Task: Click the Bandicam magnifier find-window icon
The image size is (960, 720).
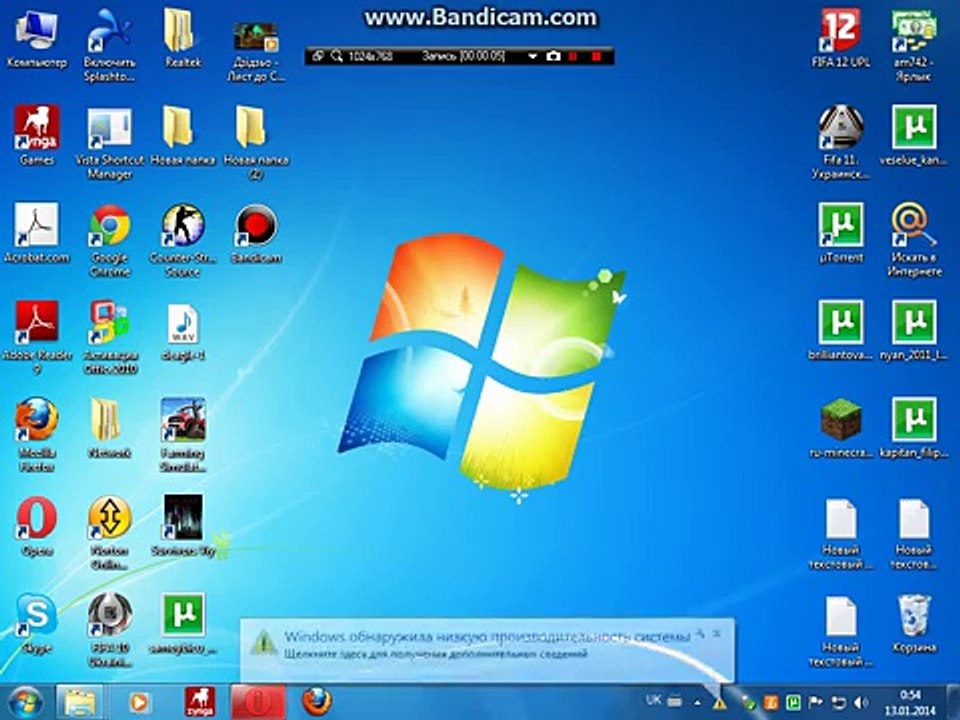Action: [336, 56]
